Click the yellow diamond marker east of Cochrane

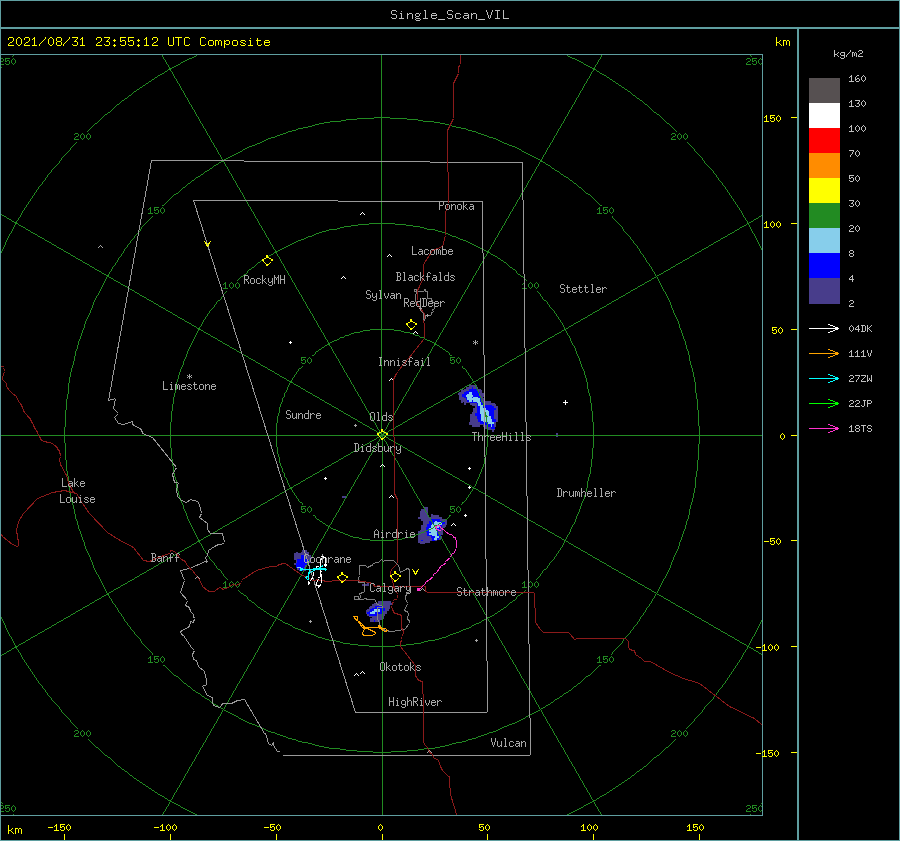(x=342, y=577)
